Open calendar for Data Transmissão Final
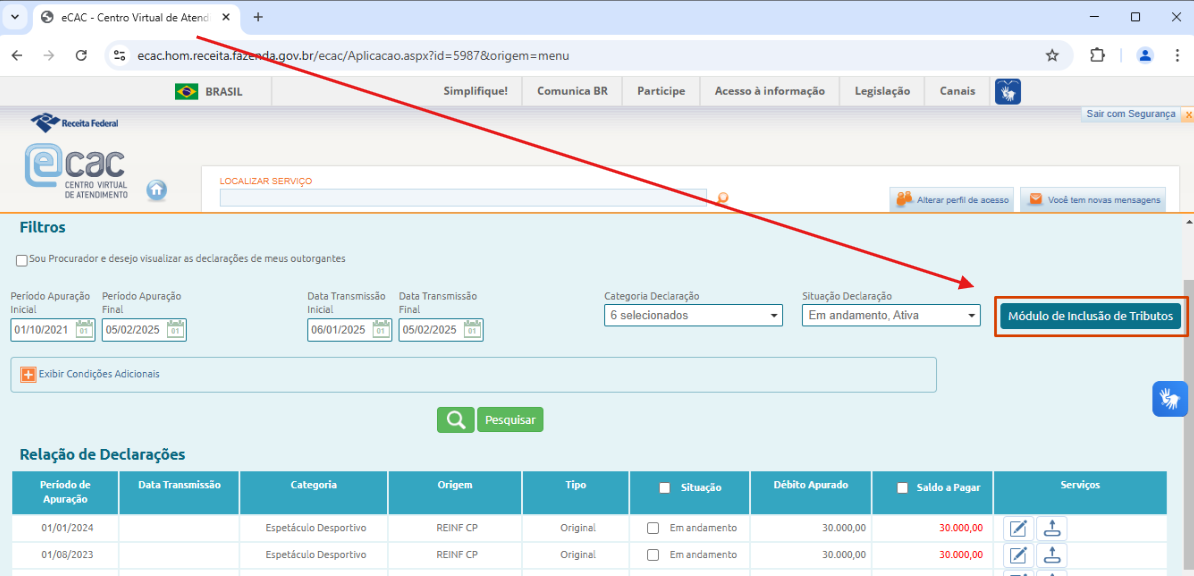Screen dimensions: 1194x576 coord(473,330)
